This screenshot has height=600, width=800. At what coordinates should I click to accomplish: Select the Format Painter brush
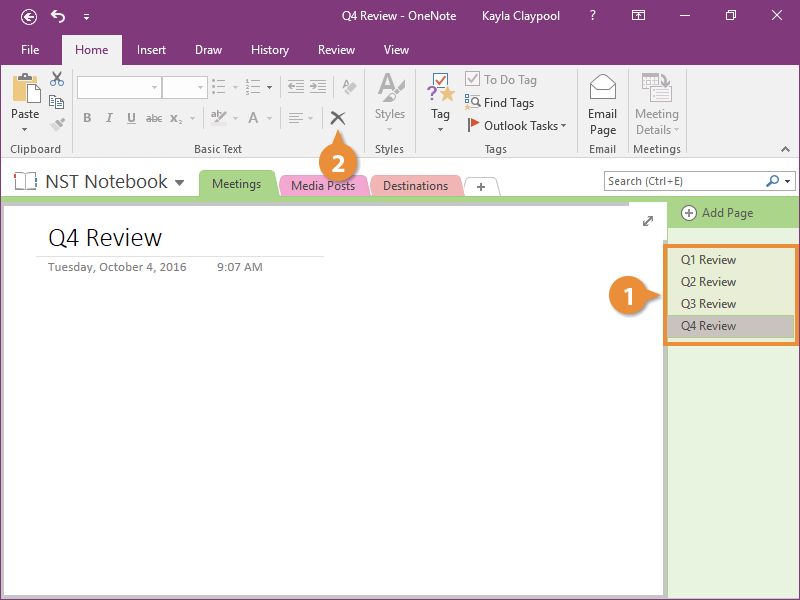tap(57, 124)
